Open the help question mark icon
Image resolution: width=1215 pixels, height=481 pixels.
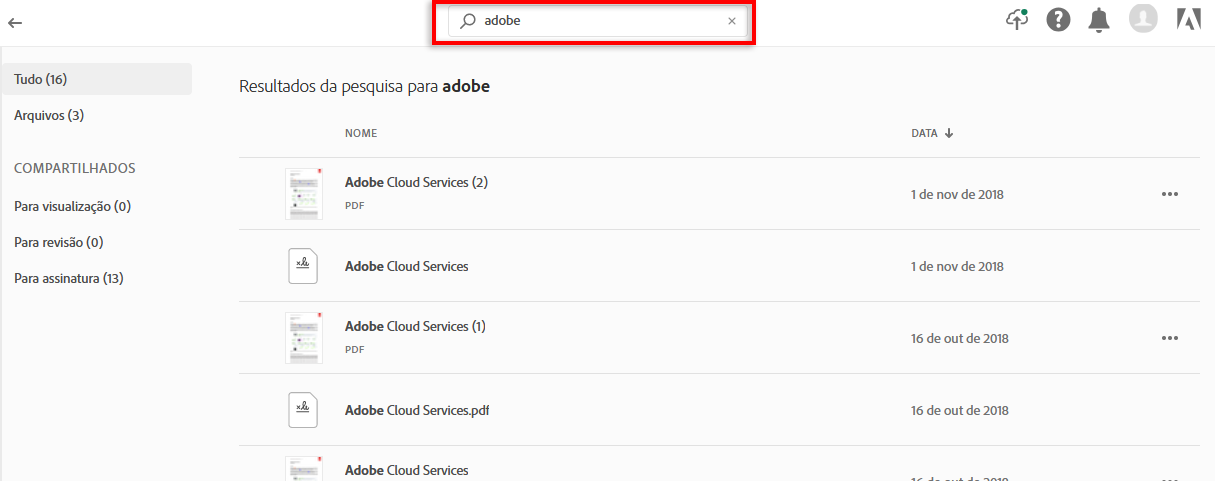tap(1058, 20)
